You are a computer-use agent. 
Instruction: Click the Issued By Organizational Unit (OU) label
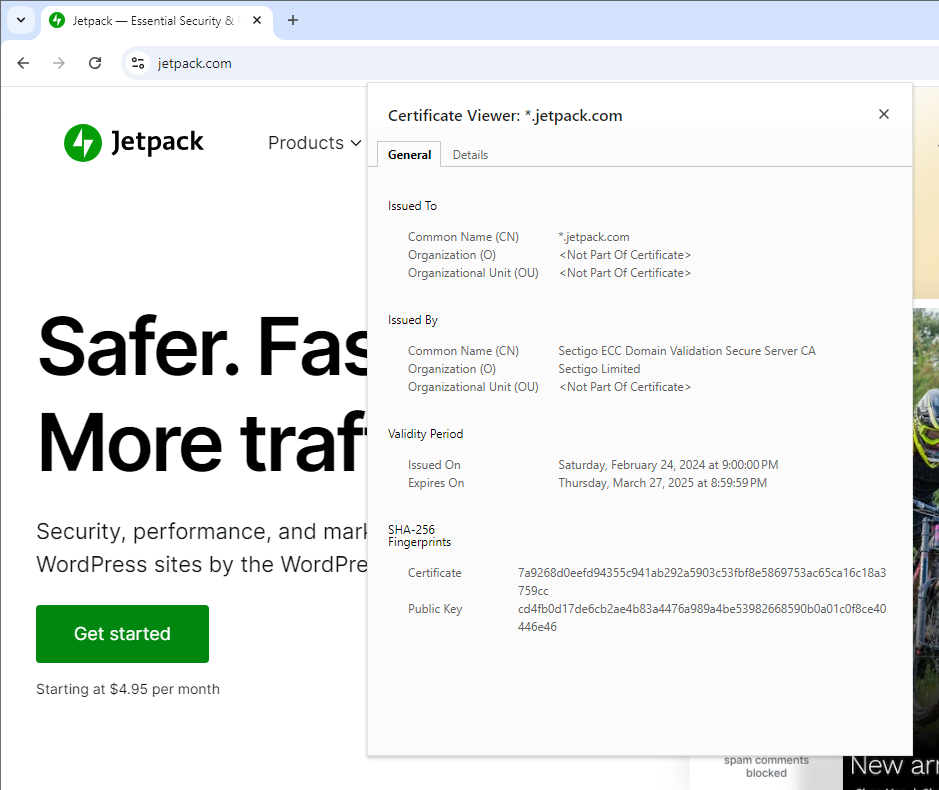click(x=473, y=386)
